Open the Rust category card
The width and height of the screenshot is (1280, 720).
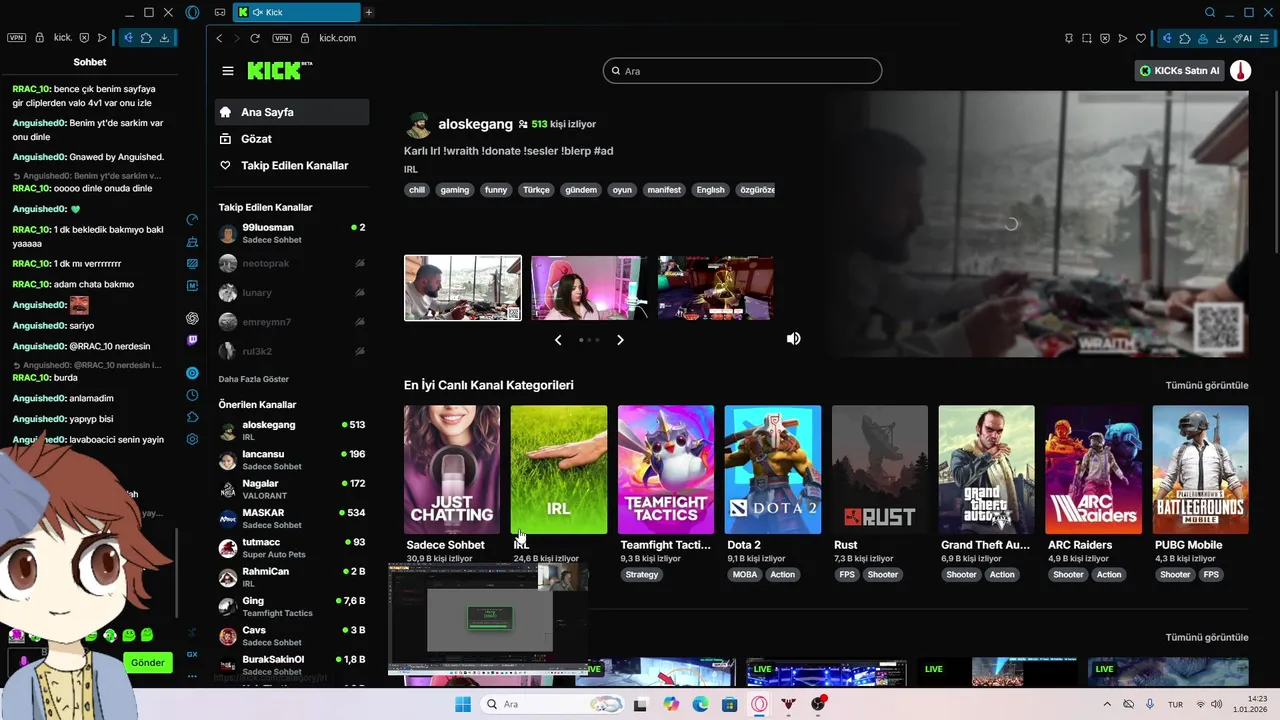pyautogui.click(x=880, y=469)
